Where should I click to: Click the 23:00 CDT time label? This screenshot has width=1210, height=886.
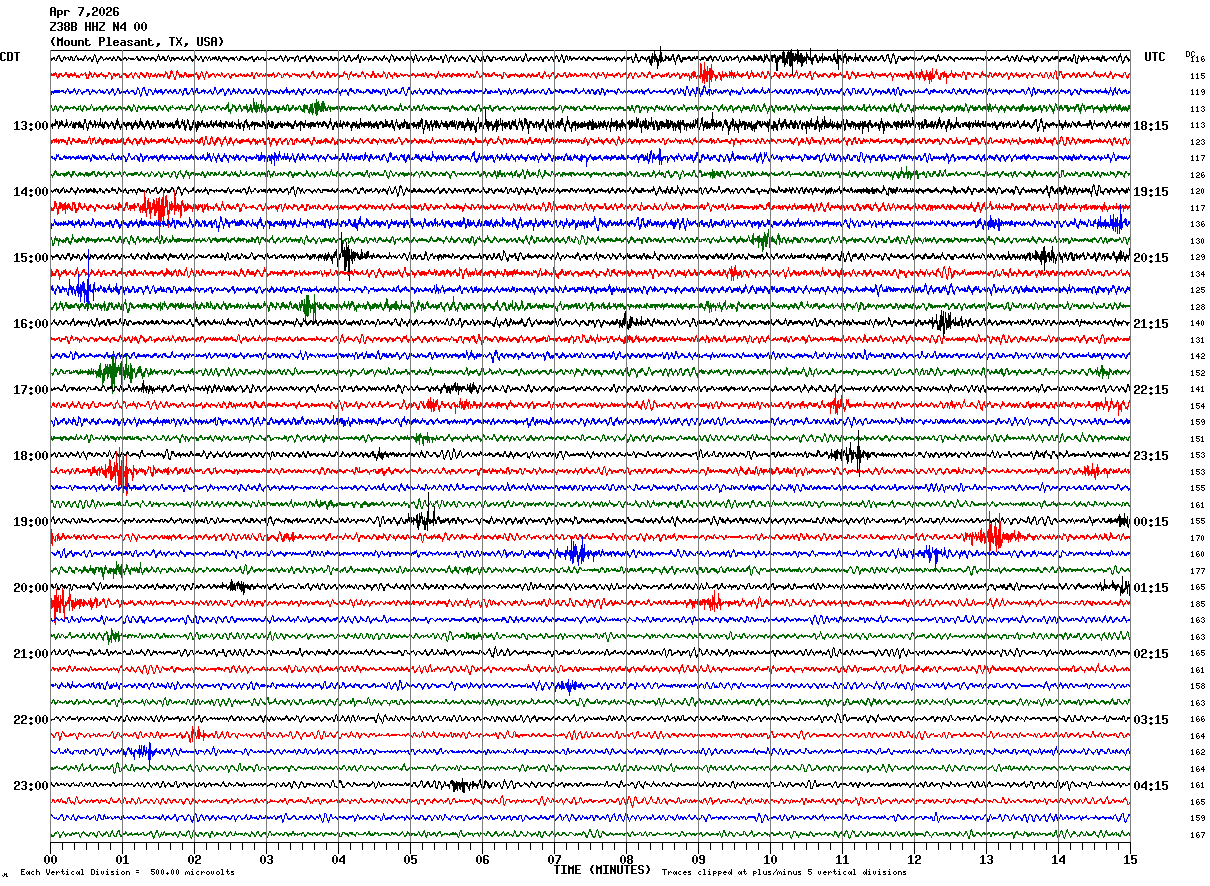[x=30, y=786]
